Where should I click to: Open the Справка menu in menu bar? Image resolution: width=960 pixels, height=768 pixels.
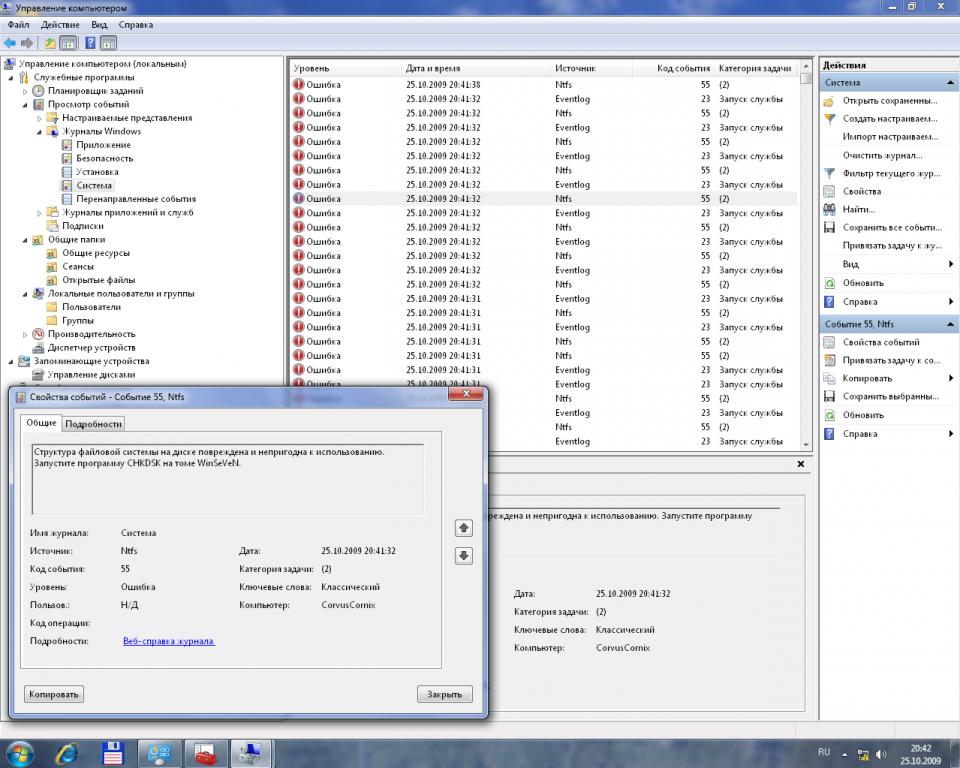[136, 24]
